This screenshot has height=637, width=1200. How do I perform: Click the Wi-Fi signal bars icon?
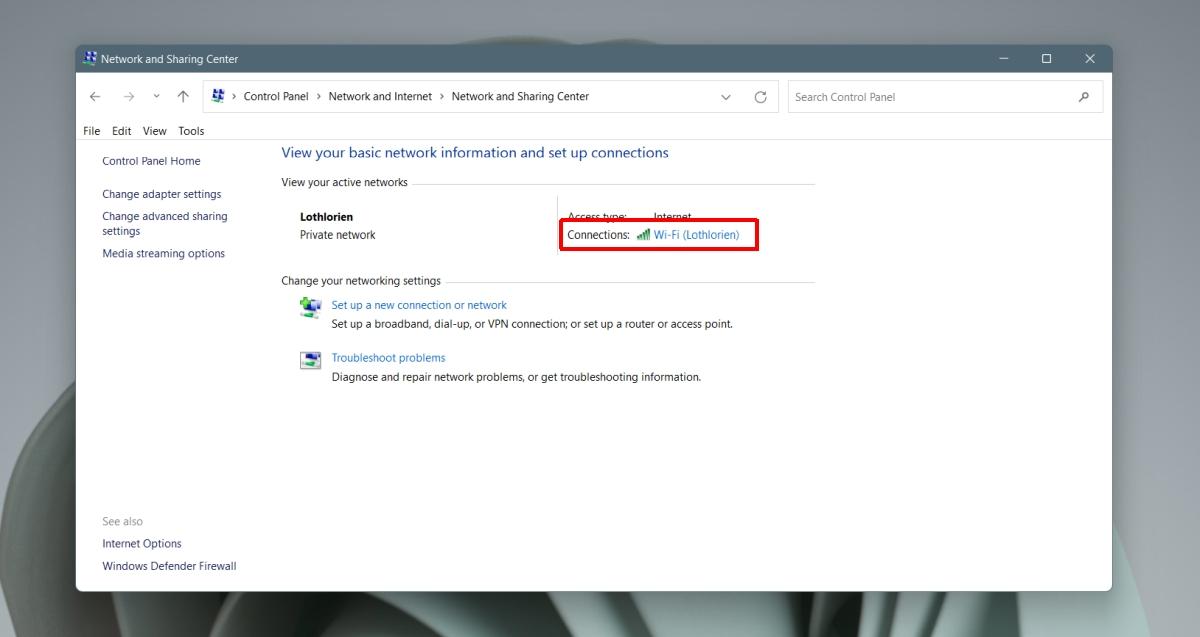coord(643,235)
